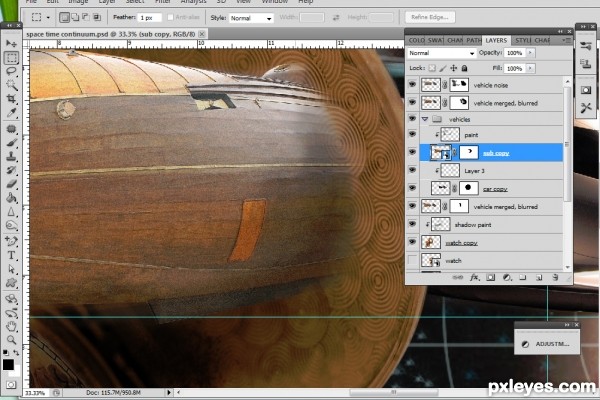Open the Adjustments collapsed panel

tap(547, 344)
